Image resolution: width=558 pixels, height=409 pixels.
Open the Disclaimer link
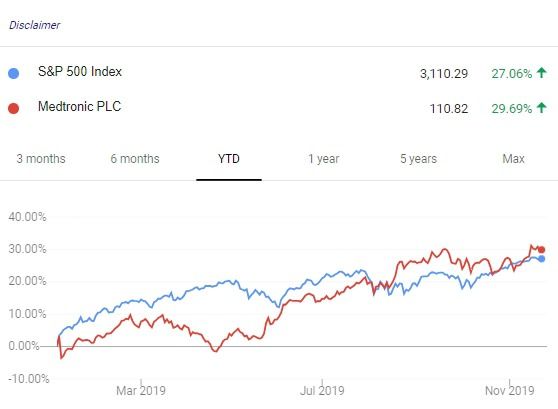tap(35, 25)
